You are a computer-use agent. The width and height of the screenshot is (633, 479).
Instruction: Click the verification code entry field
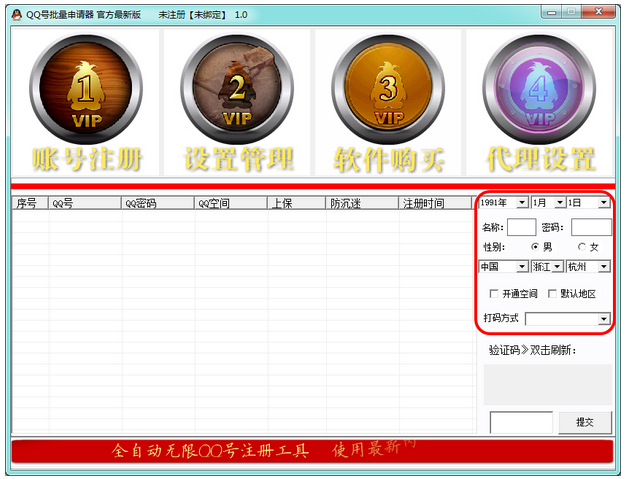(x=521, y=422)
